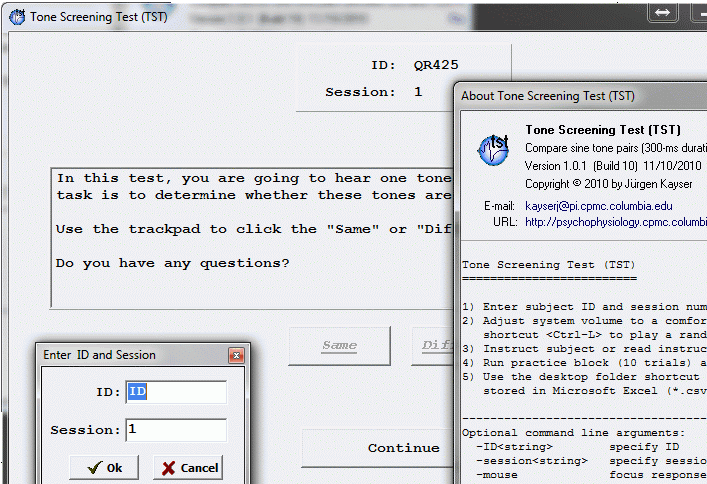Click the Different response button
The width and height of the screenshot is (707, 484).
[433, 346]
